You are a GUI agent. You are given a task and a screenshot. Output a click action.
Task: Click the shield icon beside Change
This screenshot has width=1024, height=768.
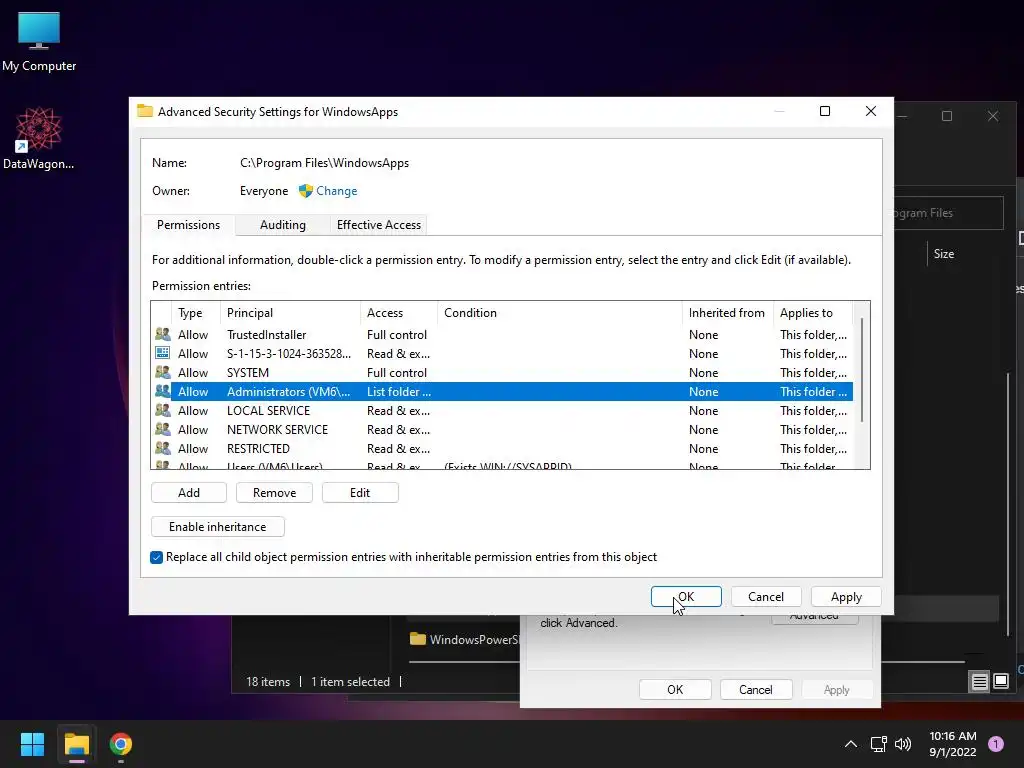tap(306, 191)
